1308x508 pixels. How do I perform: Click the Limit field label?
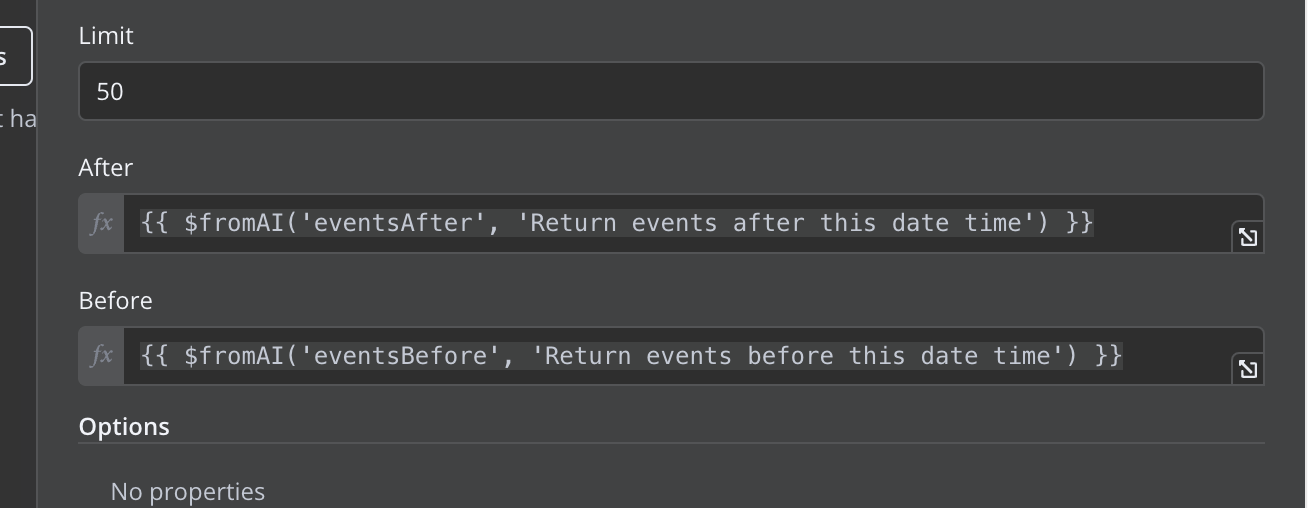point(106,36)
